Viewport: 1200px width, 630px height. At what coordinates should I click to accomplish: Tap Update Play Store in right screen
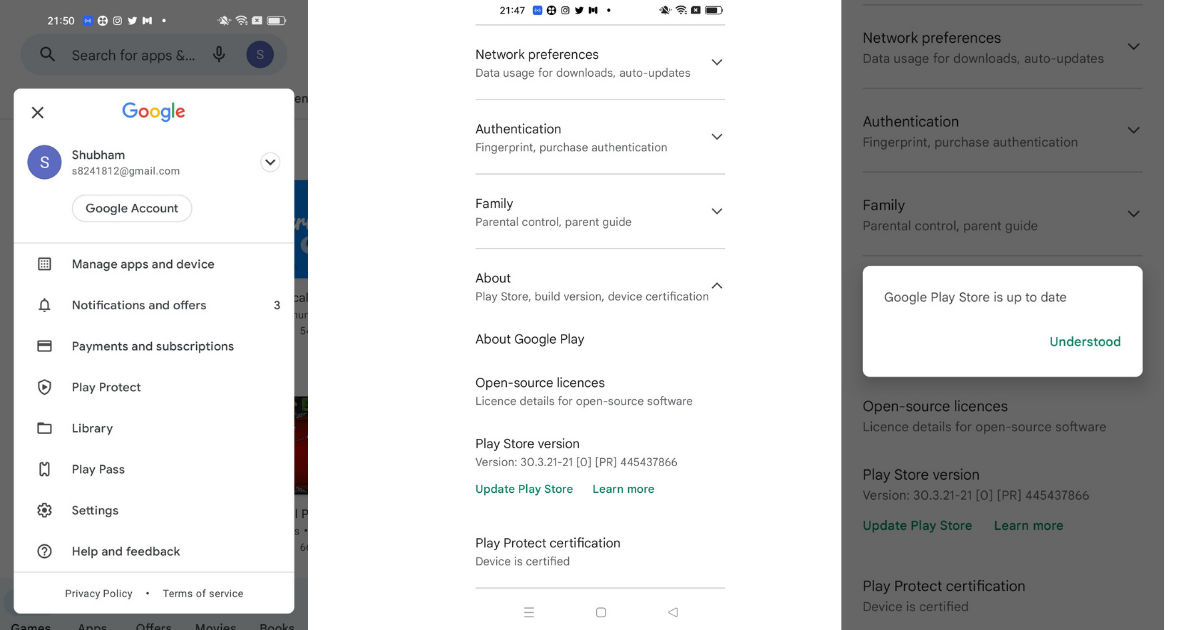(917, 525)
